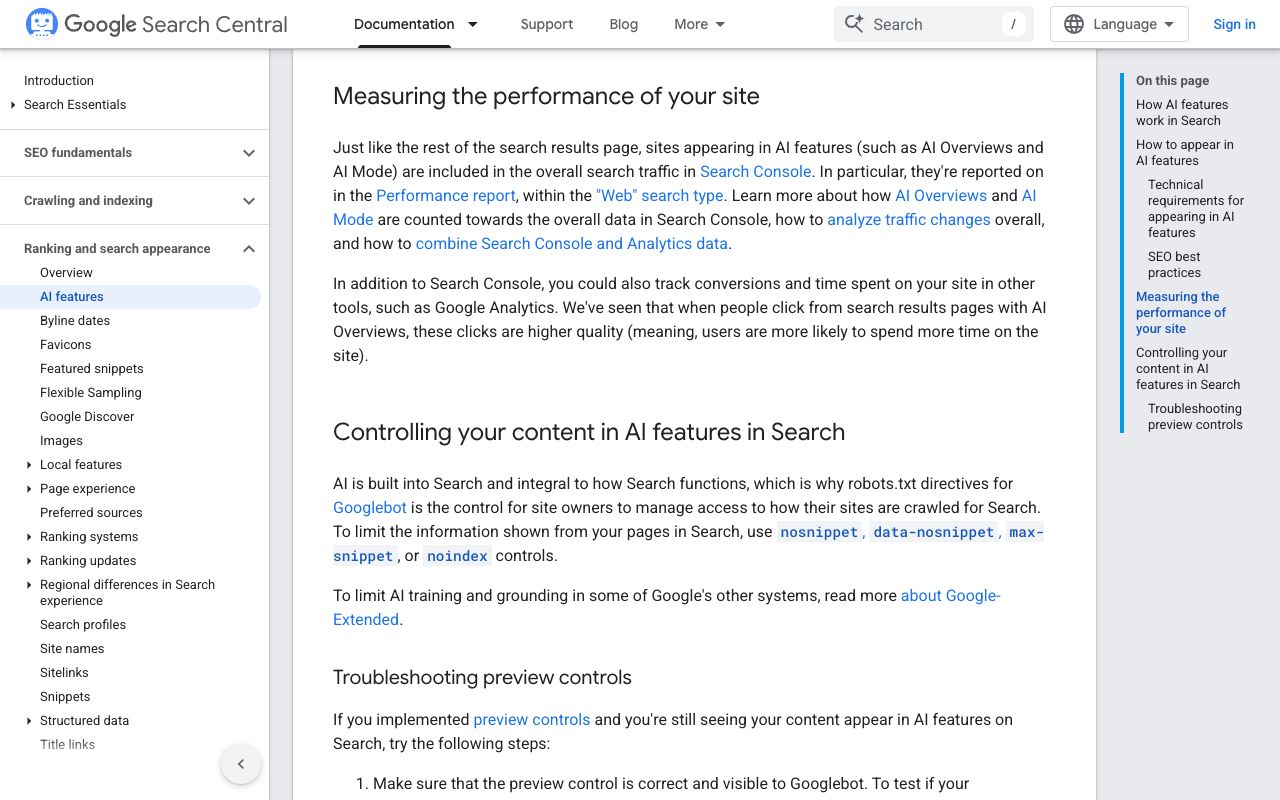Viewport: 1280px width, 800px height.
Task: Go to the Blog tab
Action: (623, 24)
